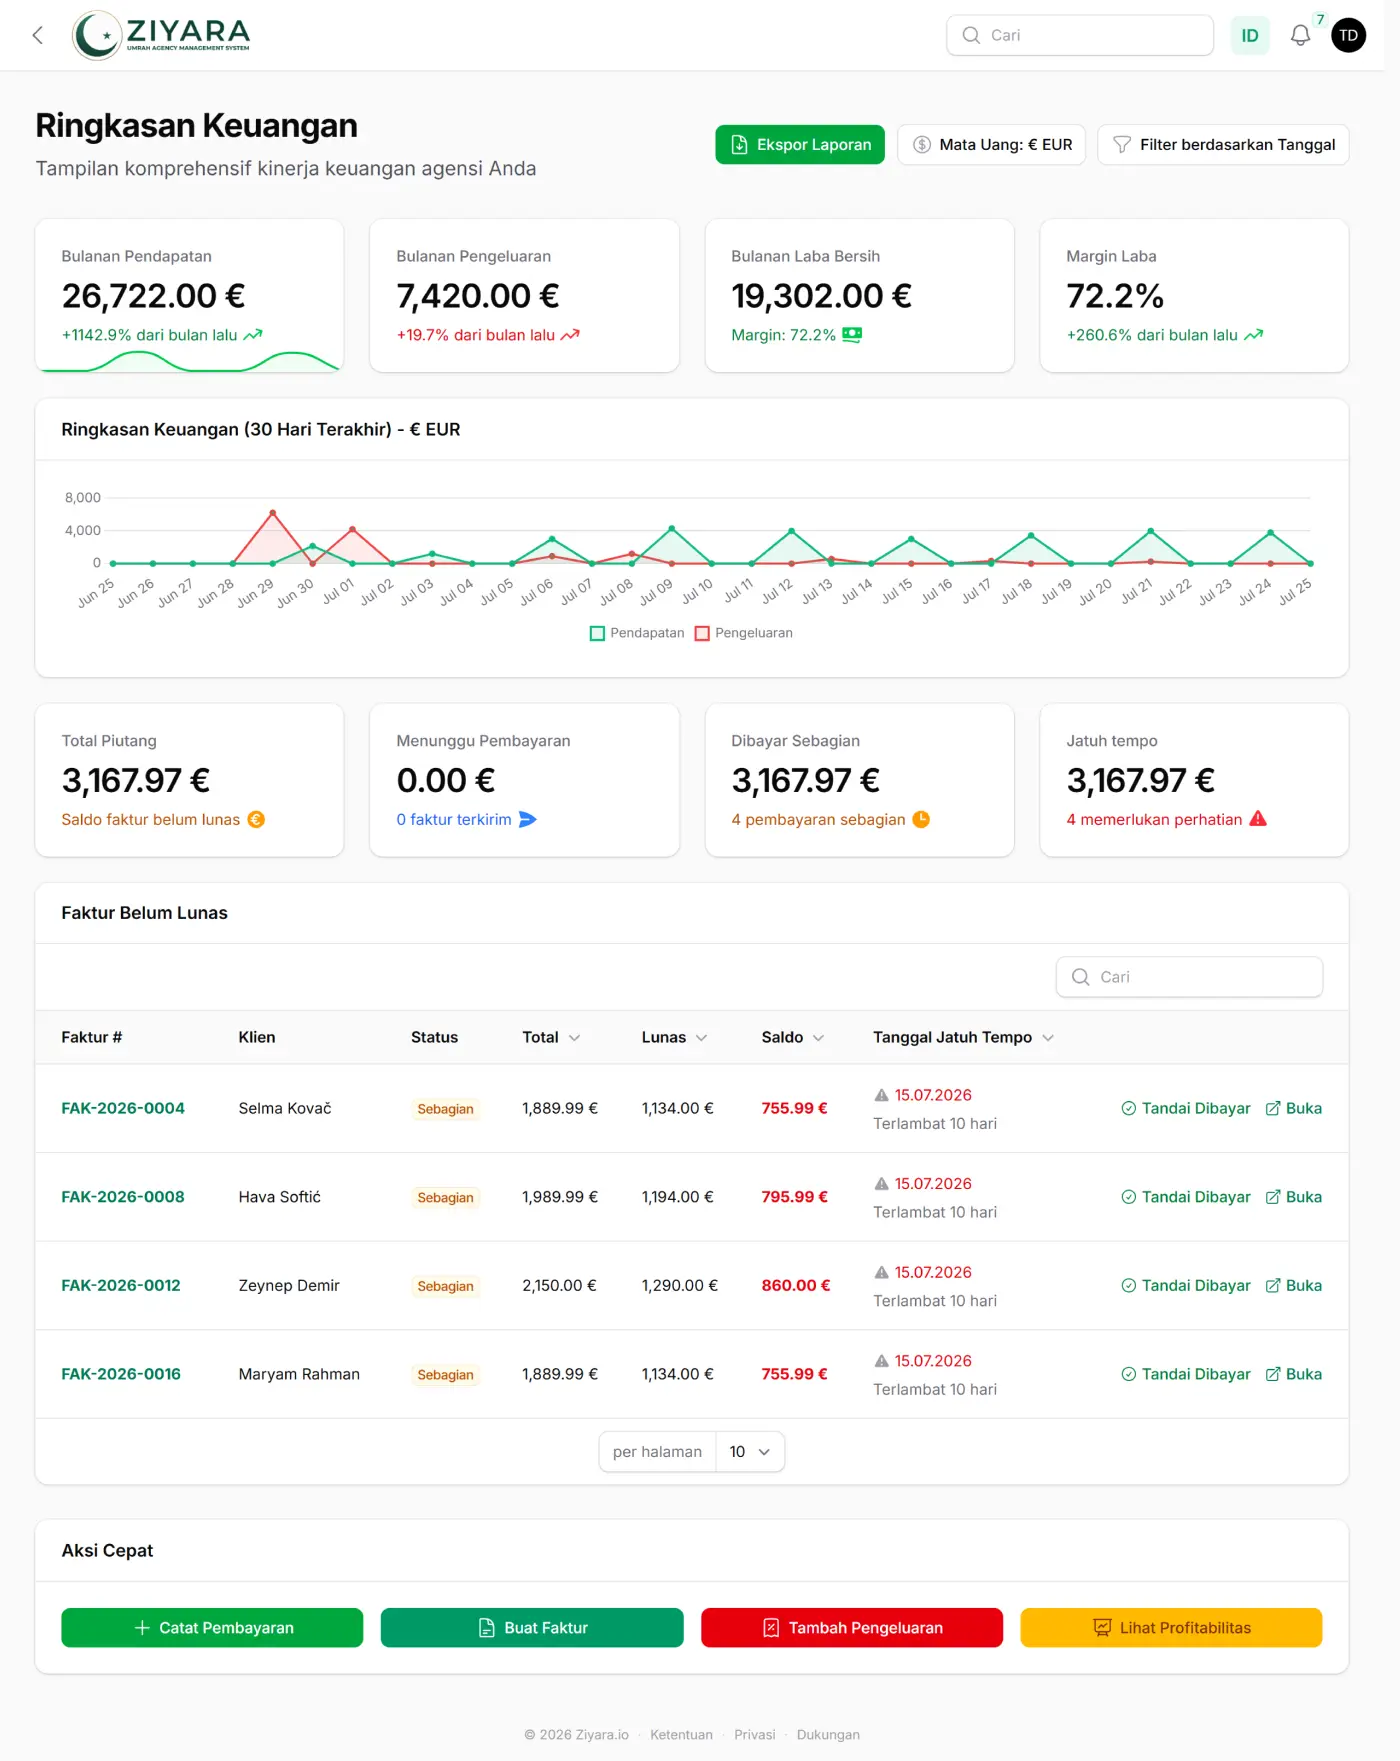The image size is (1400, 1761).
Task: Open Dukungan footer link
Action: coord(828,1735)
